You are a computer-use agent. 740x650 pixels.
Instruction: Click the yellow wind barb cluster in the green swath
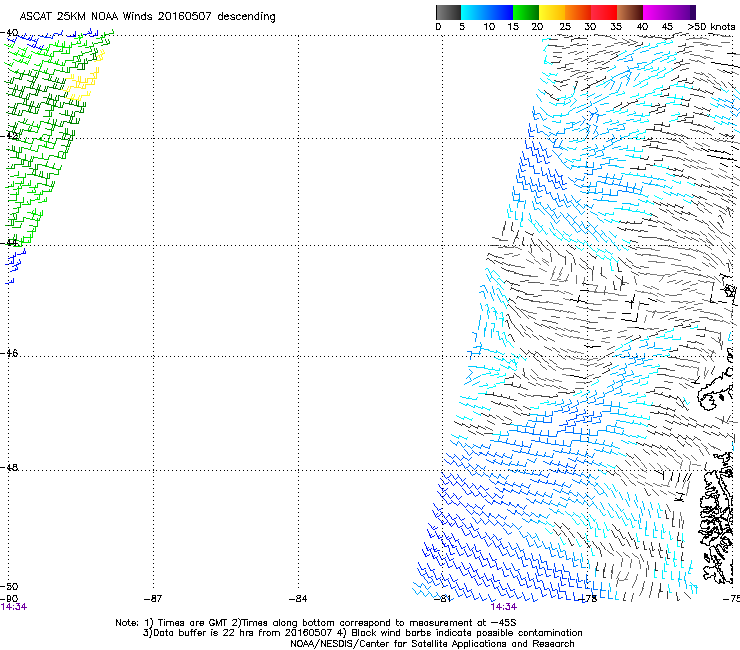pos(84,76)
